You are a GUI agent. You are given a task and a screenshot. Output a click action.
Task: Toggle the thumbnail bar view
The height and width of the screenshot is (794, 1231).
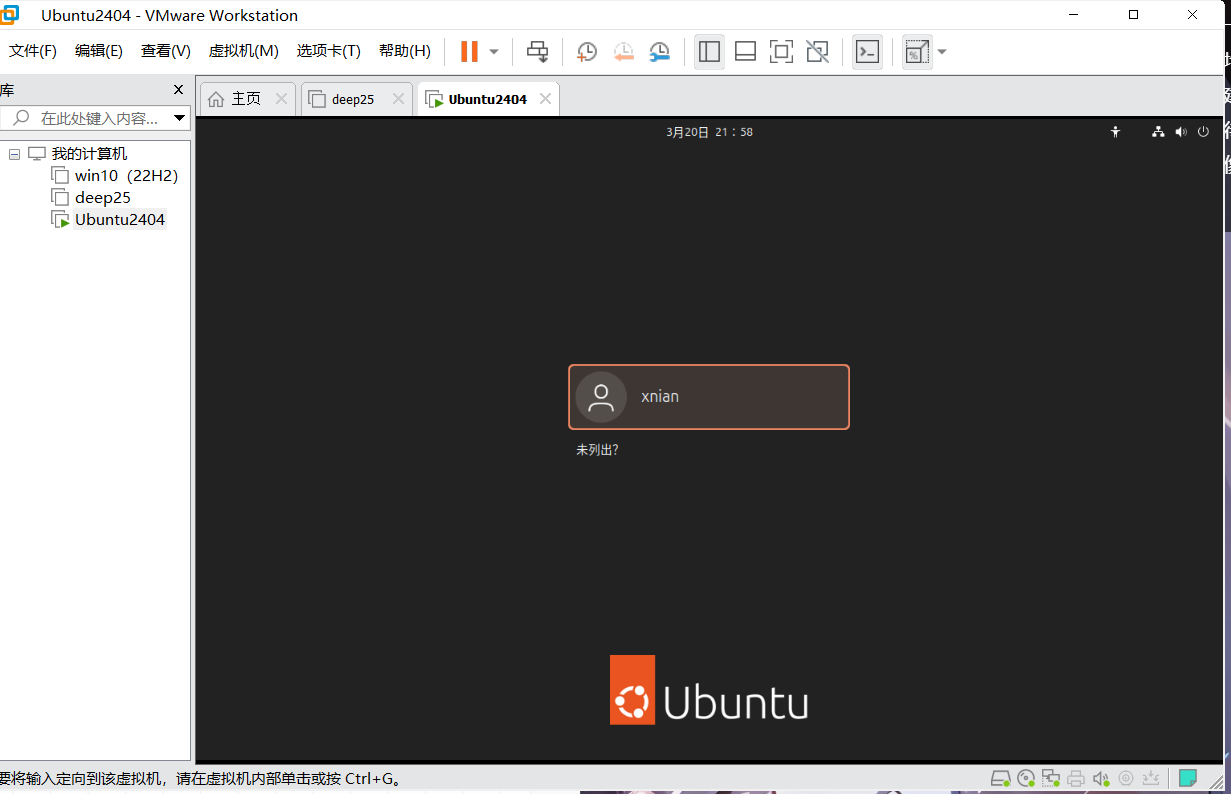pyautogui.click(x=745, y=51)
